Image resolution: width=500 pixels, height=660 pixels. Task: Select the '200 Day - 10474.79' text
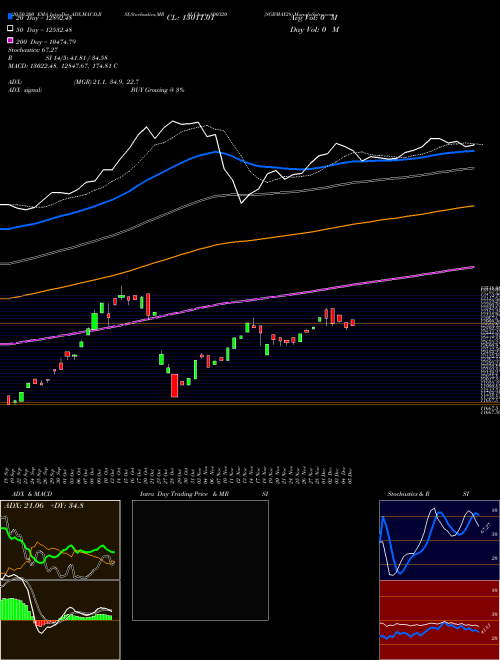[x=46, y=42]
